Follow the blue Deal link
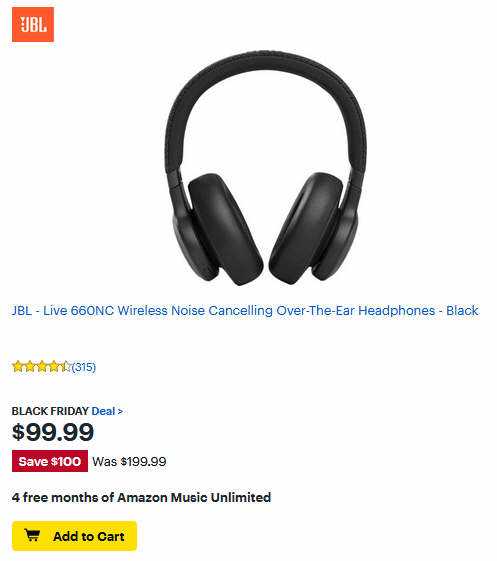The image size is (497, 561). coord(103,411)
